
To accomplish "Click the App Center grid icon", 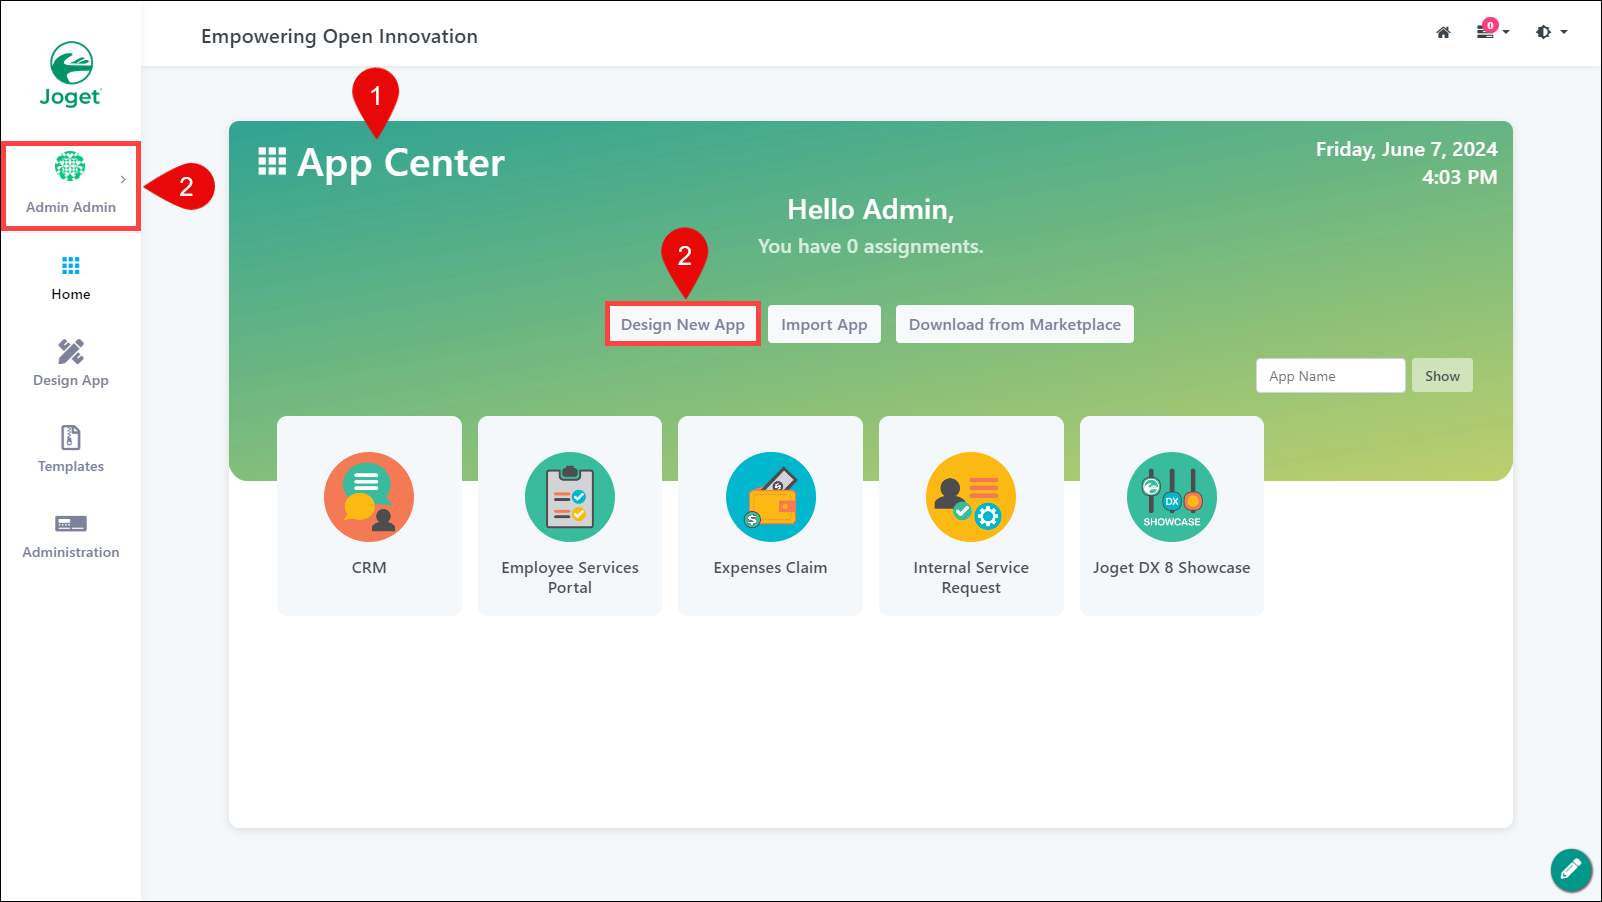I will tap(272, 161).
